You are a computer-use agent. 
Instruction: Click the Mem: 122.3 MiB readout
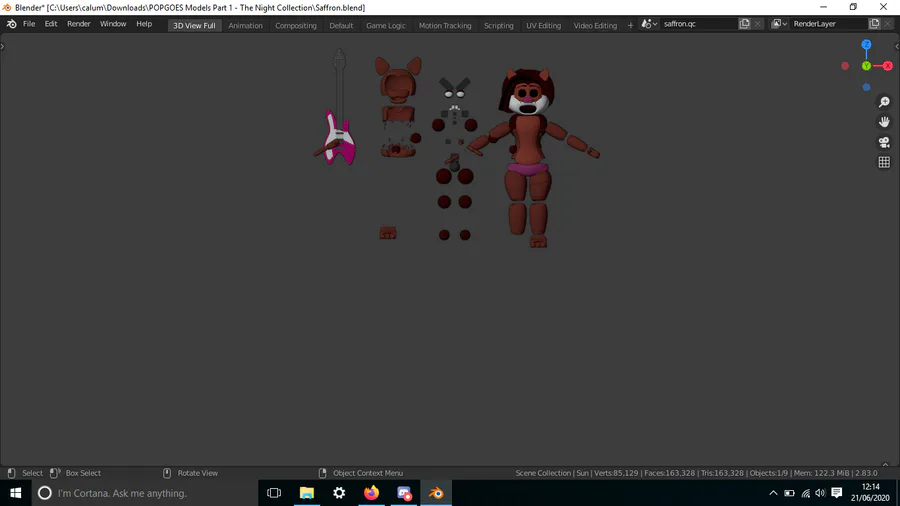[x=821, y=473]
